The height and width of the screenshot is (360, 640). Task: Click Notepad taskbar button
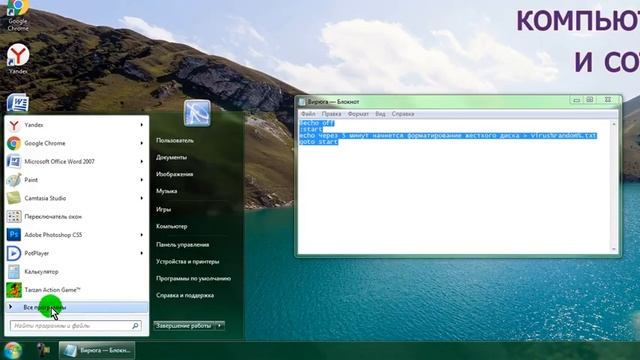click(97, 350)
